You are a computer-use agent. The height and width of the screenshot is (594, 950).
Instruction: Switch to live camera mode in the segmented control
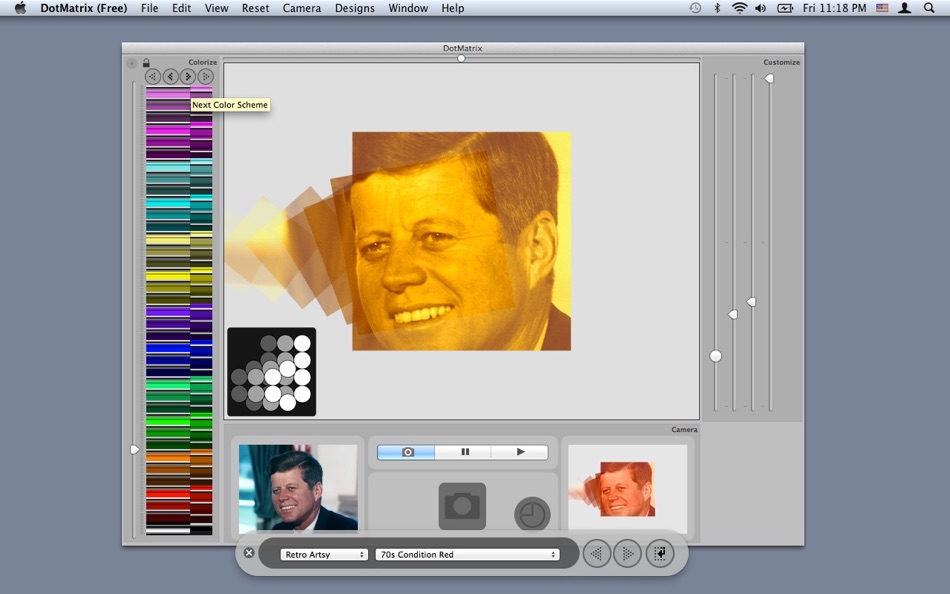coord(406,452)
